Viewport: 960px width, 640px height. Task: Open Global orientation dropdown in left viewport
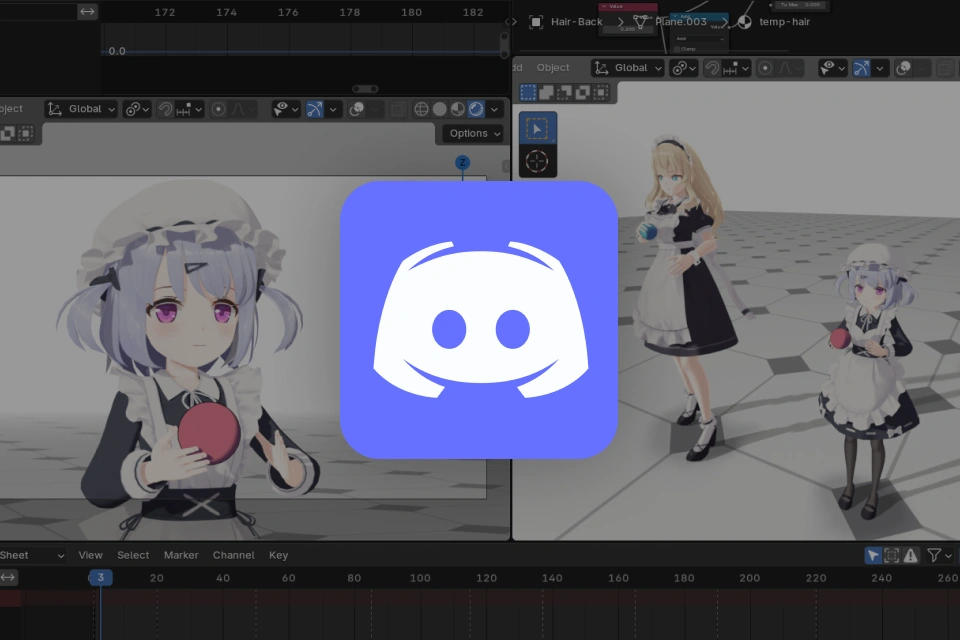81,109
